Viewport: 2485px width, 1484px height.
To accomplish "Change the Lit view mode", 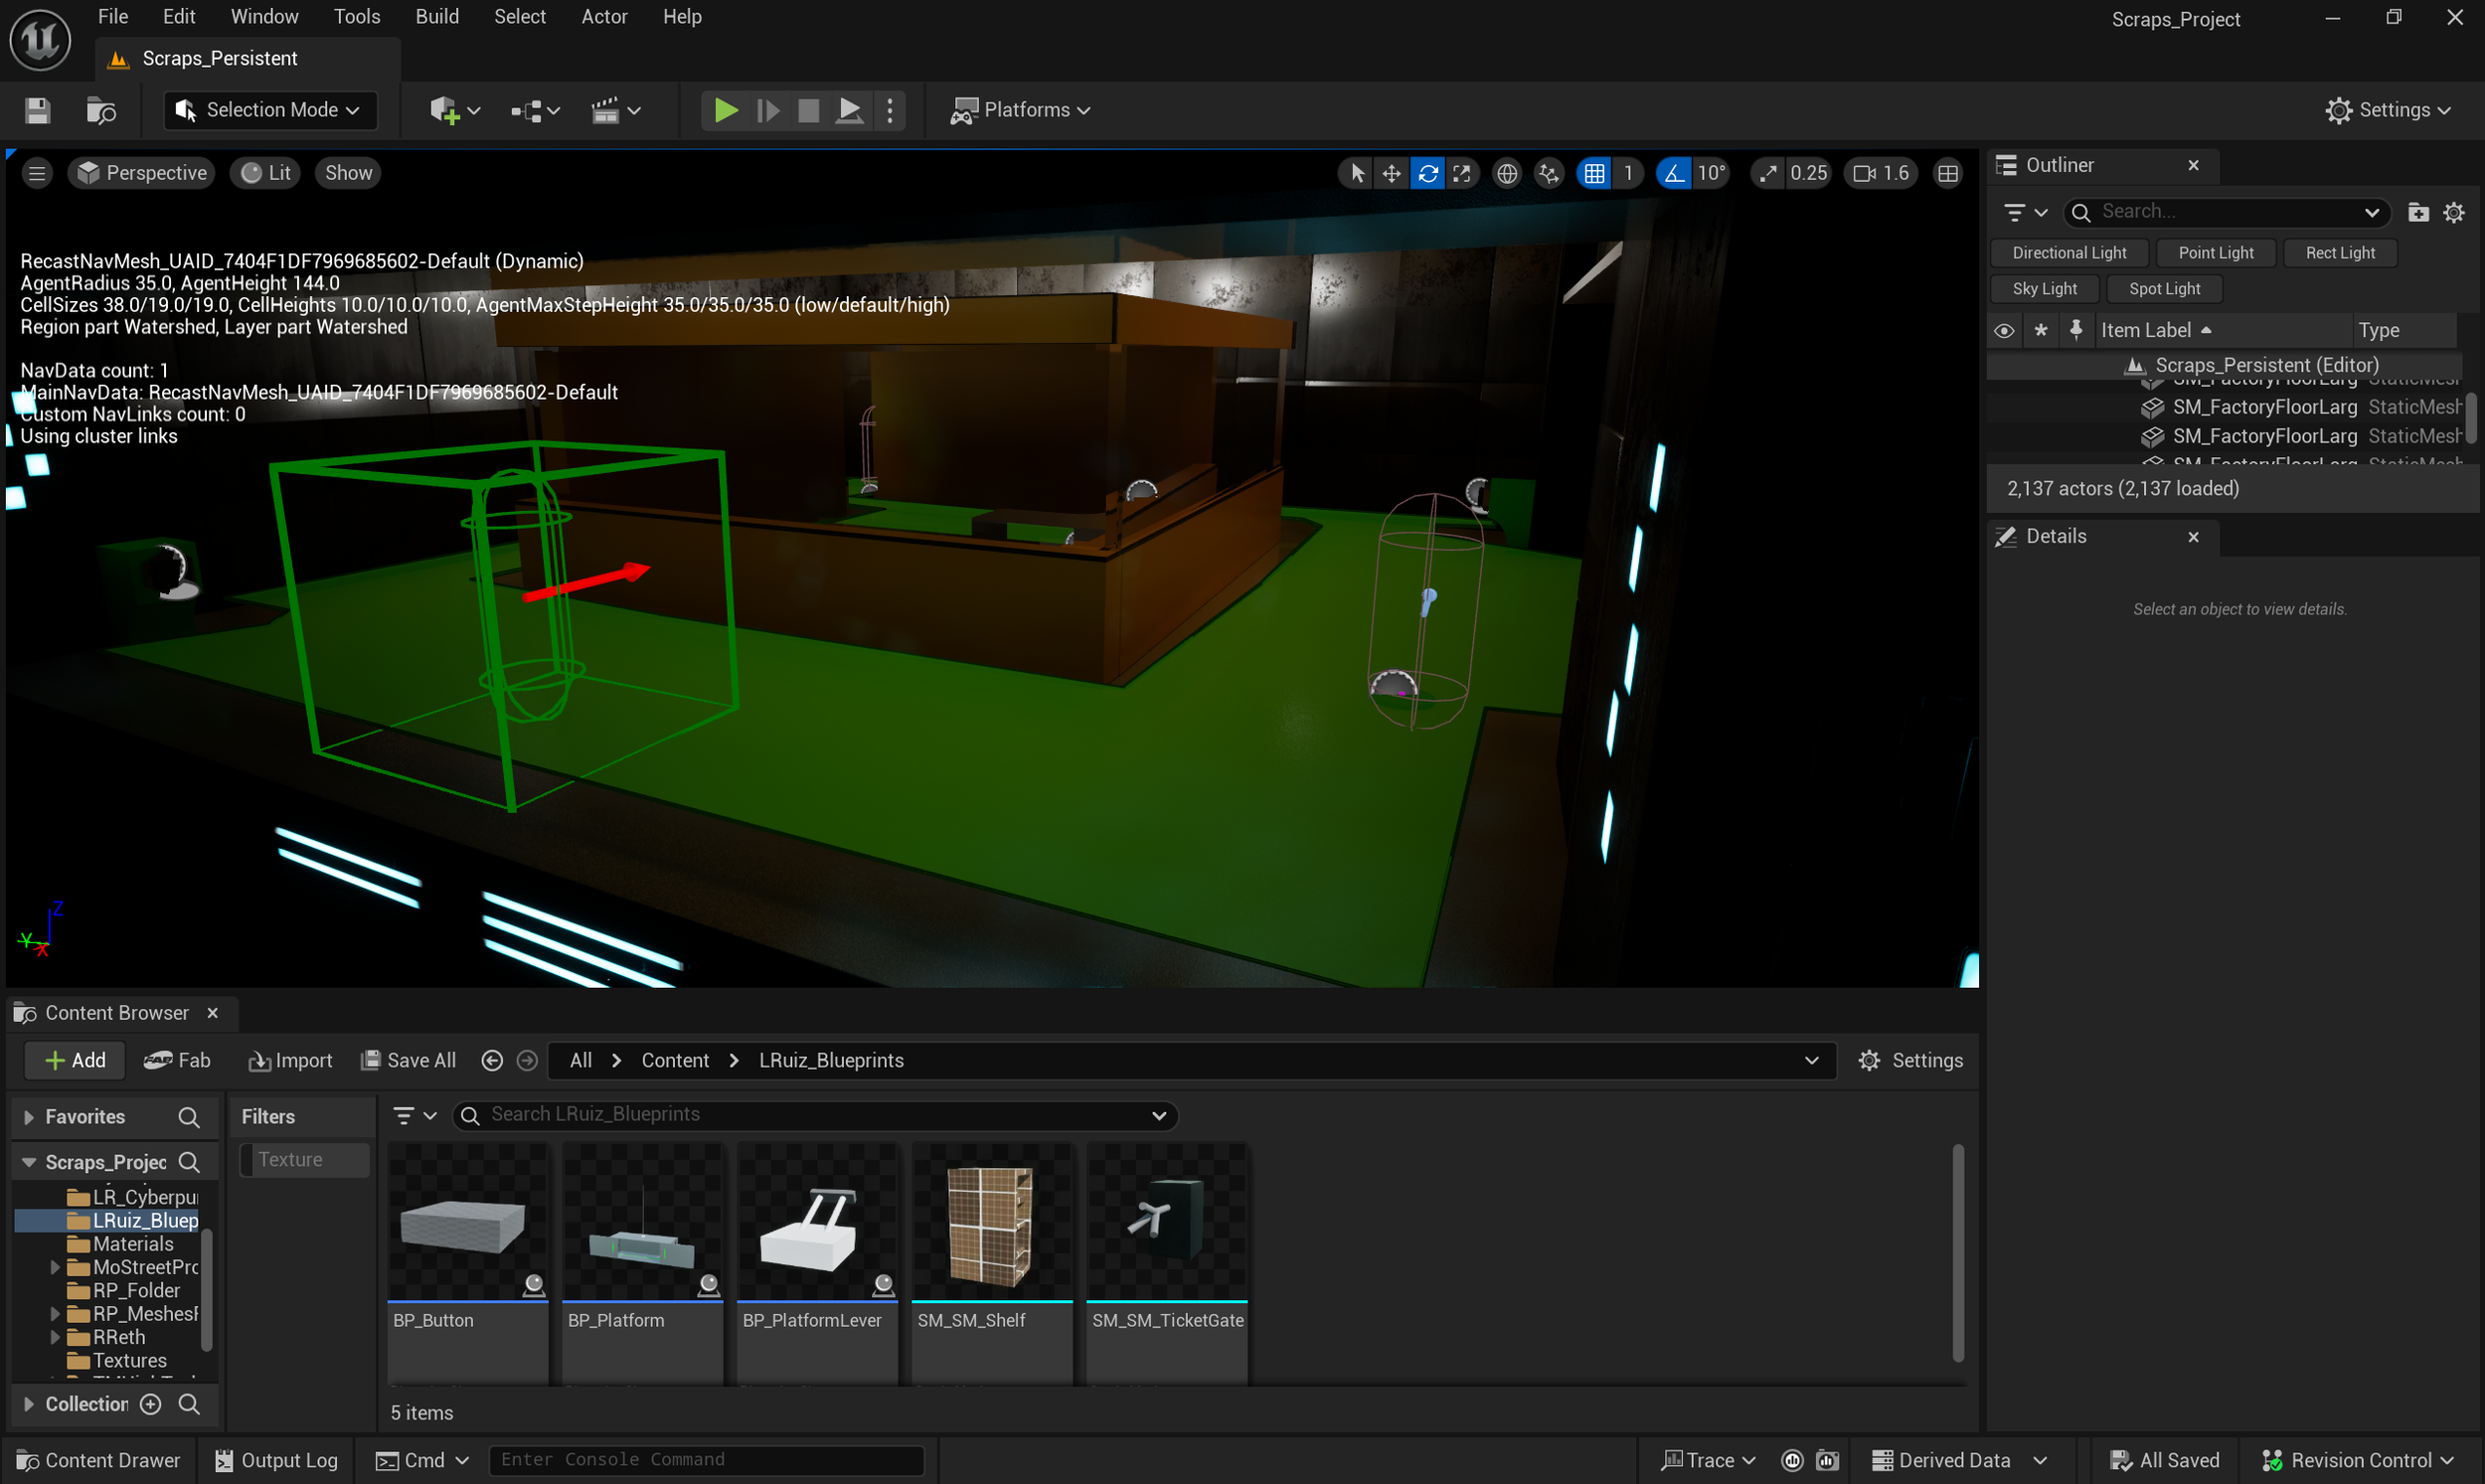I will click(x=266, y=173).
